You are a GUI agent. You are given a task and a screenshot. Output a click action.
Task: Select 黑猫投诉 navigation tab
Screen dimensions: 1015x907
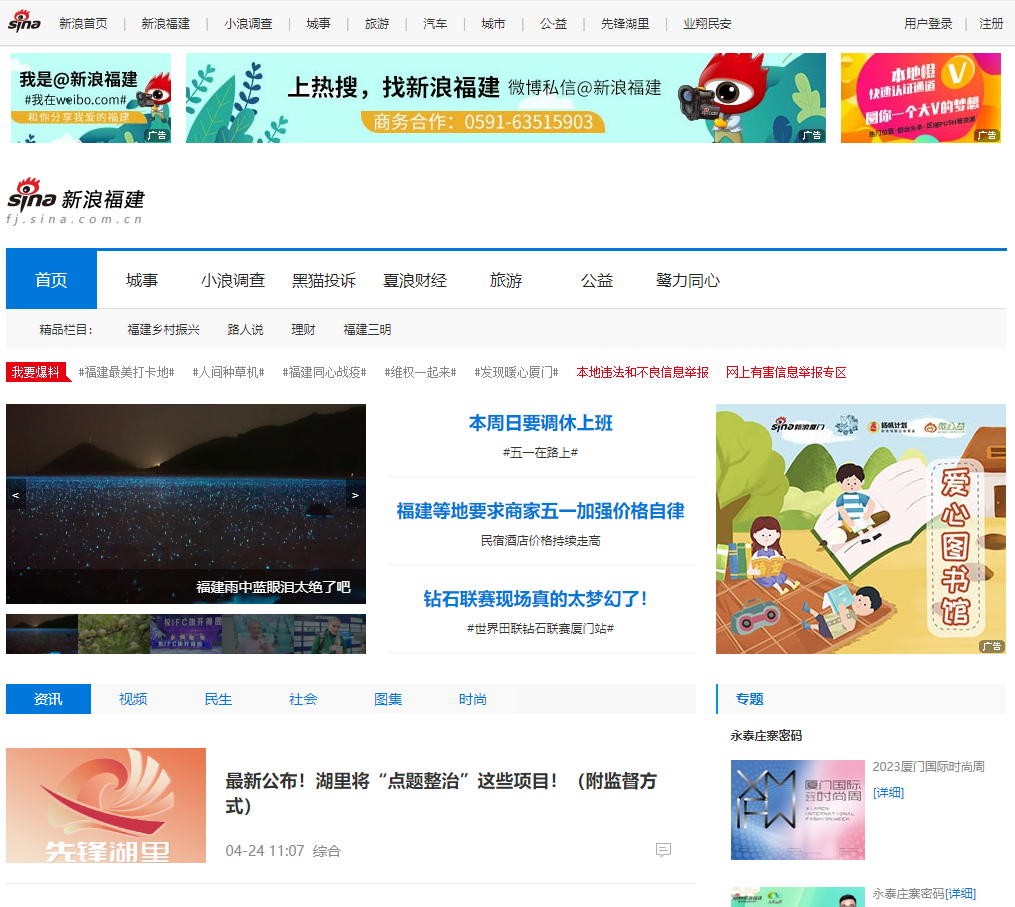point(324,280)
